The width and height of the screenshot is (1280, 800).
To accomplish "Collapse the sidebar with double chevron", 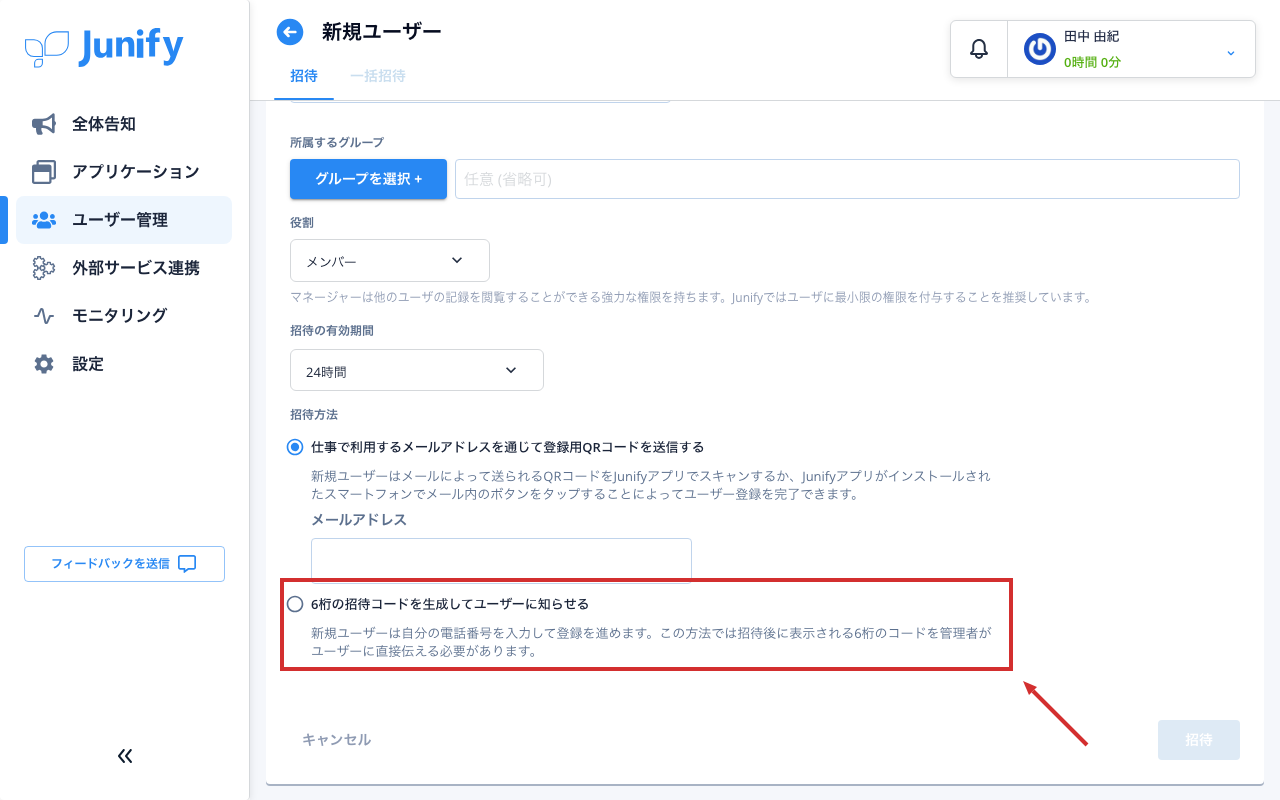I will click(125, 756).
